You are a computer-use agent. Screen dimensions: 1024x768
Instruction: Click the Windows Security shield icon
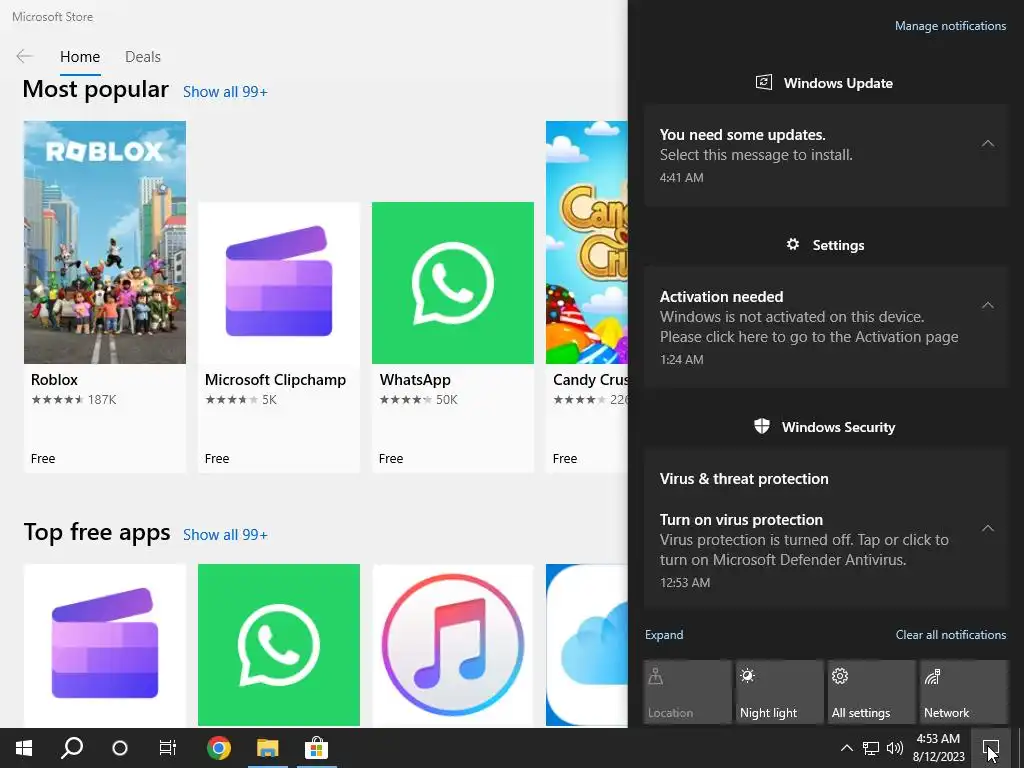click(761, 426)
